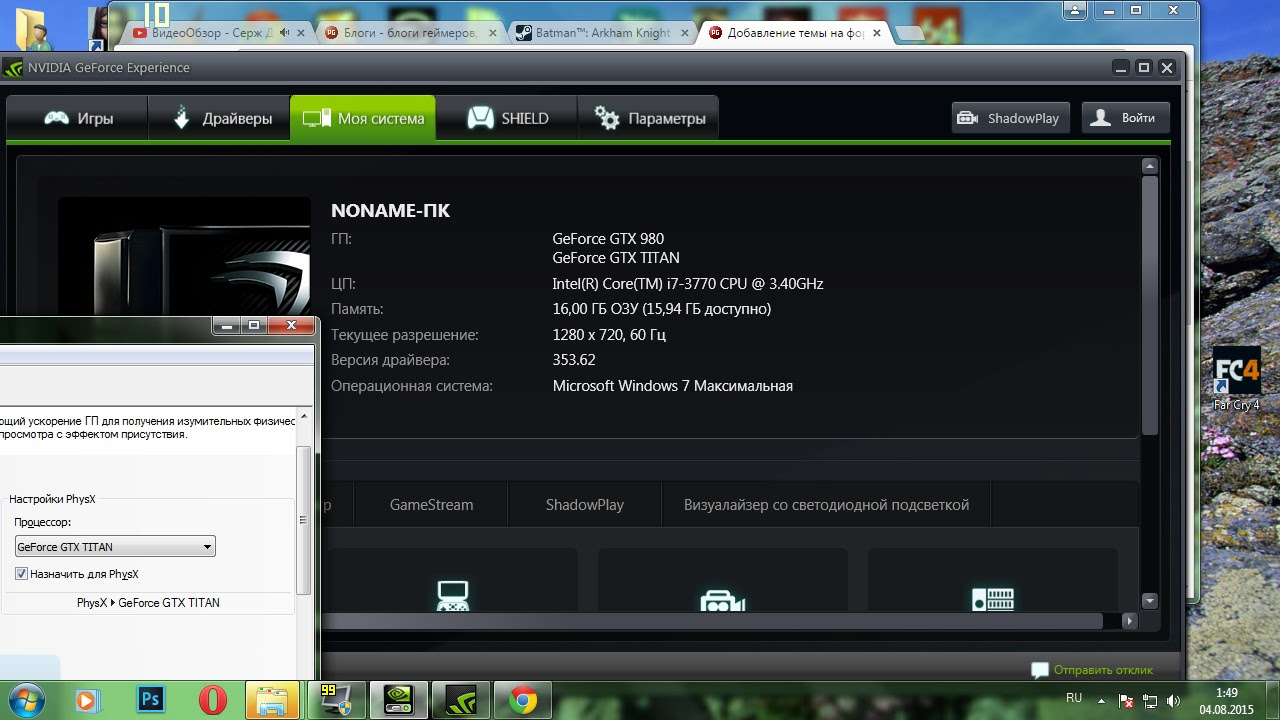Screen dimensions: 1280x720
Task: Click the GeForce GTX 980 GPU text
Action: coord(608,239)
